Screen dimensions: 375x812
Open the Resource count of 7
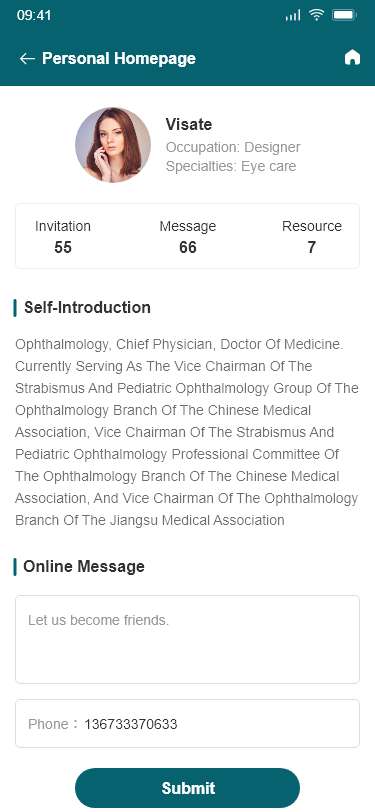(311, 237)
